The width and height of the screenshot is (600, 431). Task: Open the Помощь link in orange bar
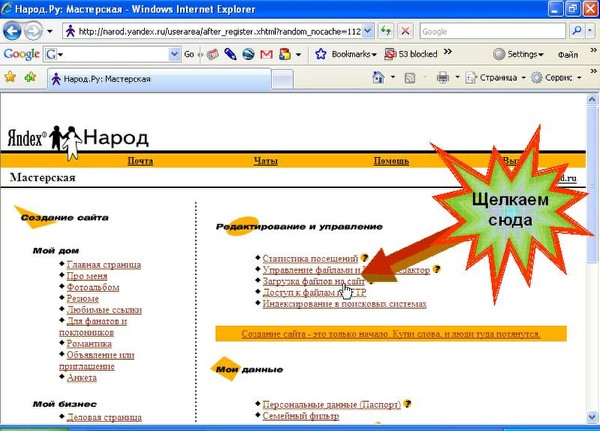pyautogui.click(x=391, y=161)
